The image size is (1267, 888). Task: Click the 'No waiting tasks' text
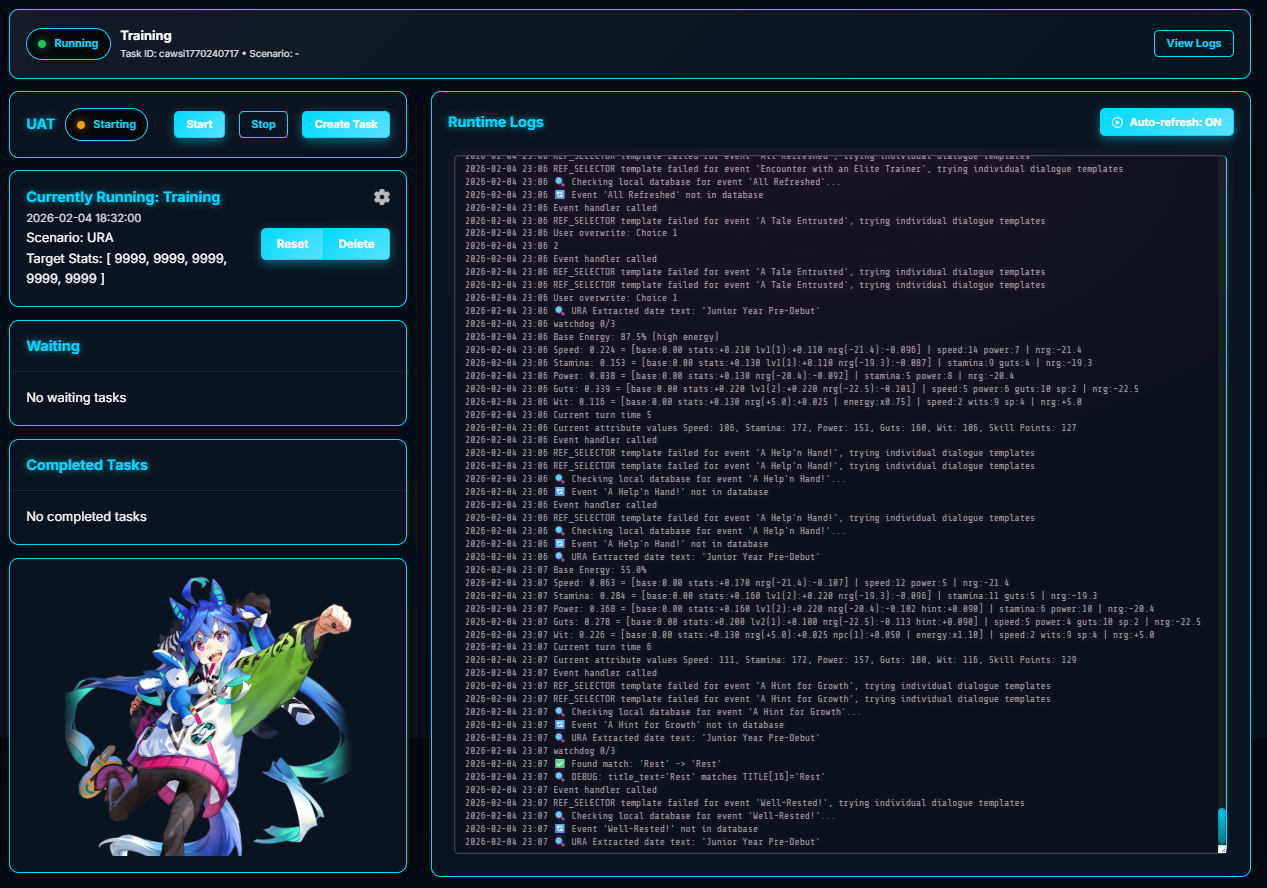[x=76, y=398]
